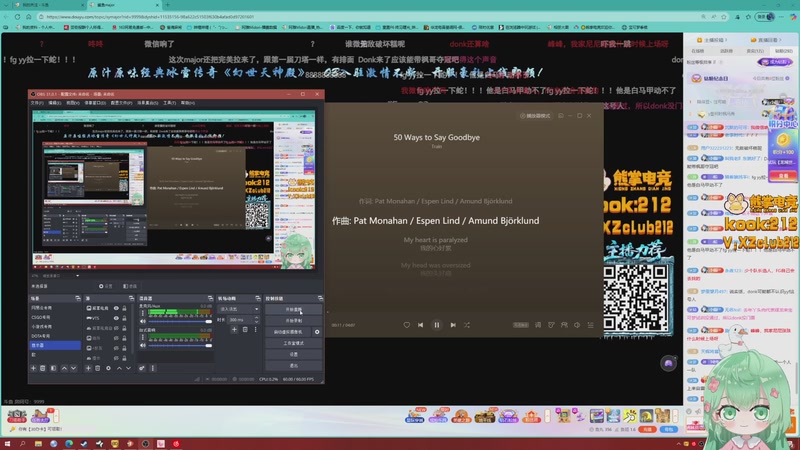Show the bottom hidden source via eye icon

(x=116, y=358)
